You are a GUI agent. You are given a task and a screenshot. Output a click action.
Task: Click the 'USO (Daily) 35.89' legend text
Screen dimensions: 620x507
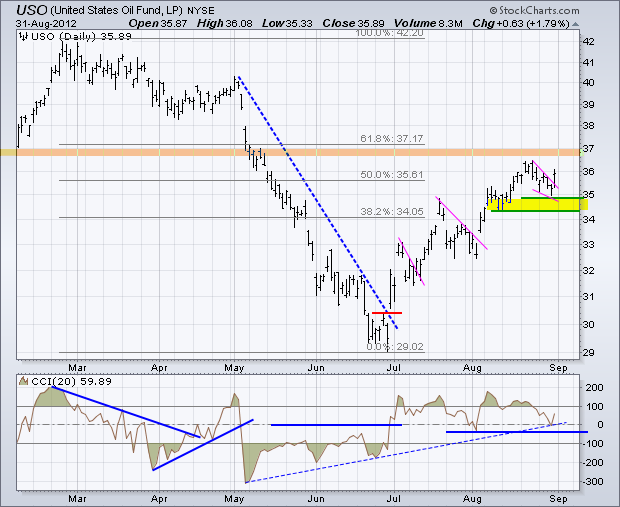click(x=81, y=36)
